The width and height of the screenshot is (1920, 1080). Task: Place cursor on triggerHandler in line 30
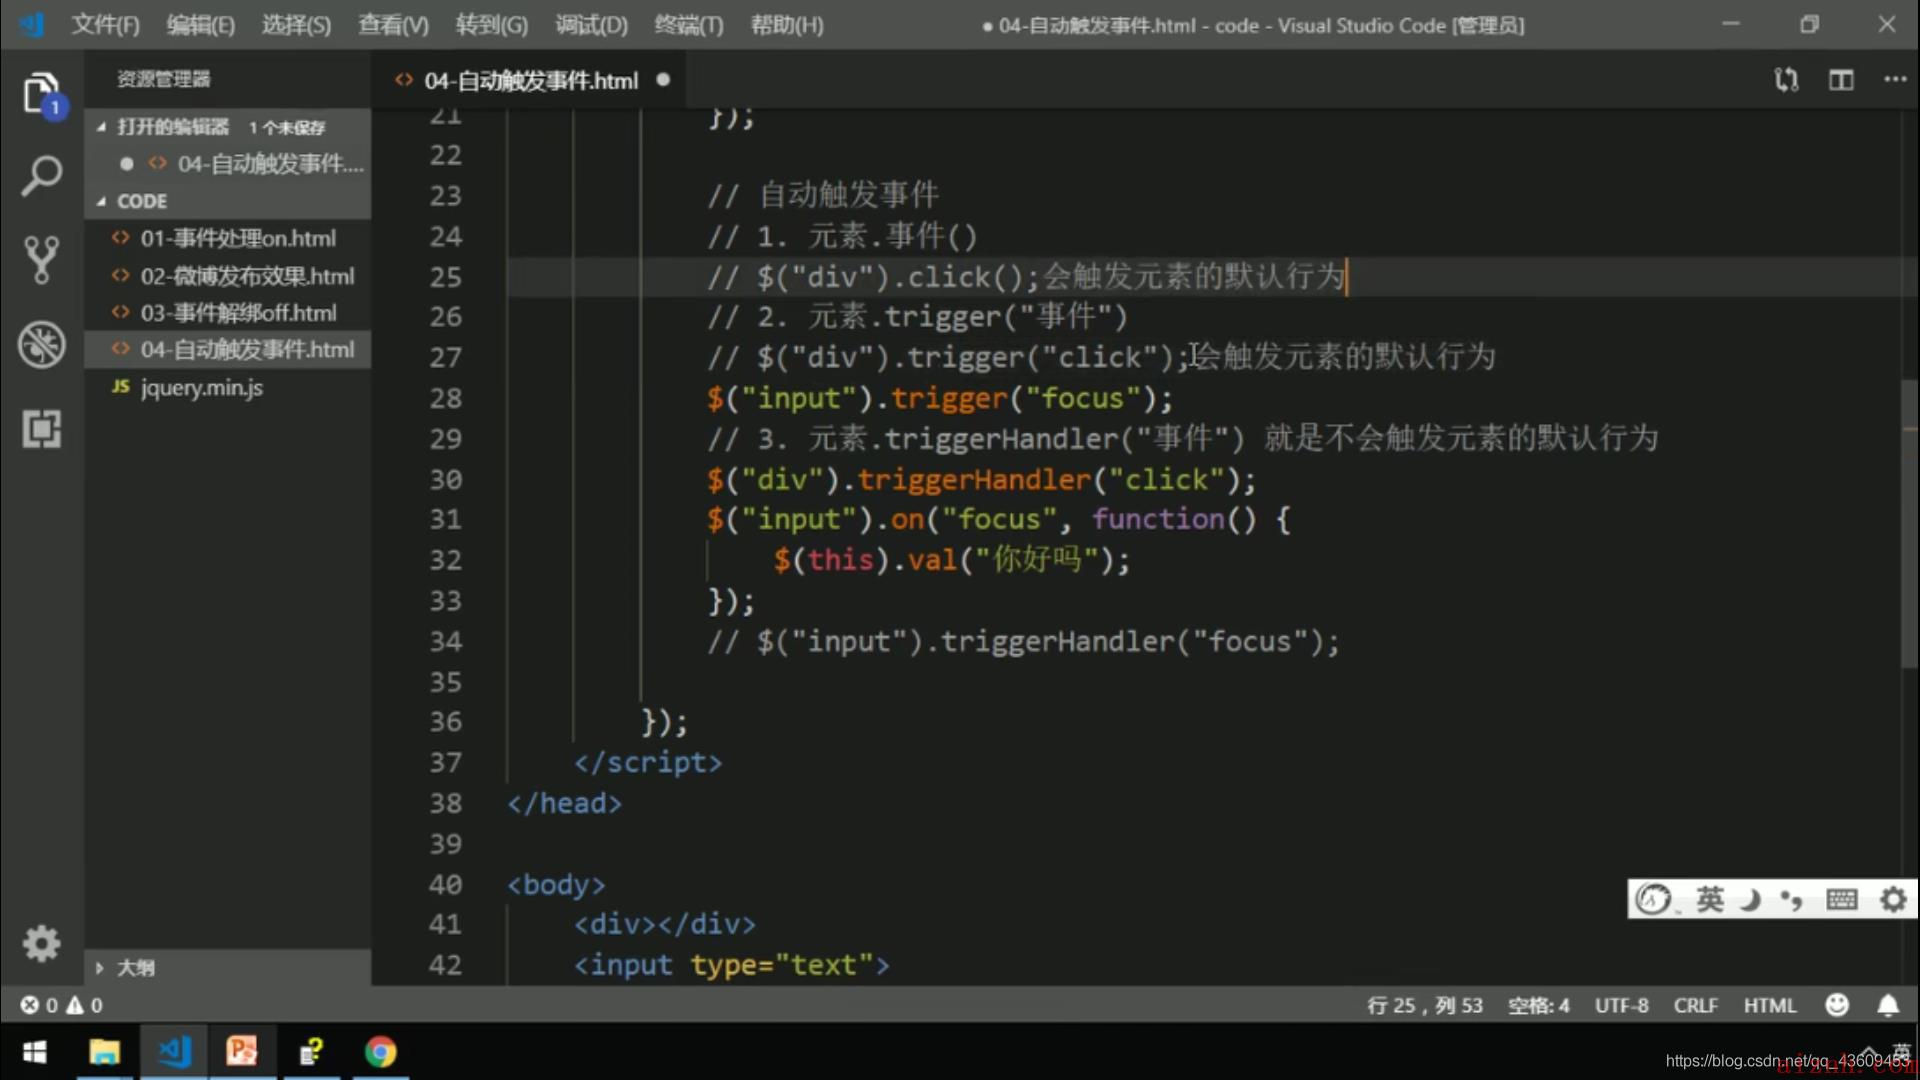[x=973, y=480]
